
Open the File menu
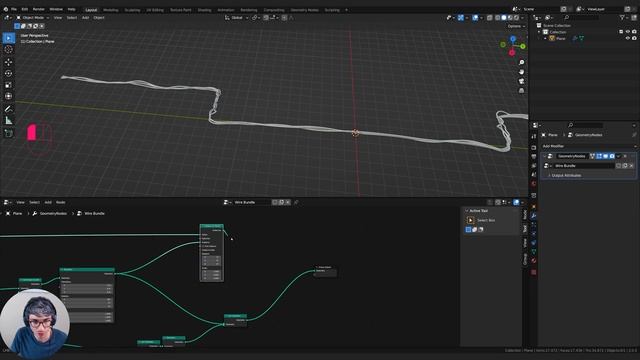[14, 9]
